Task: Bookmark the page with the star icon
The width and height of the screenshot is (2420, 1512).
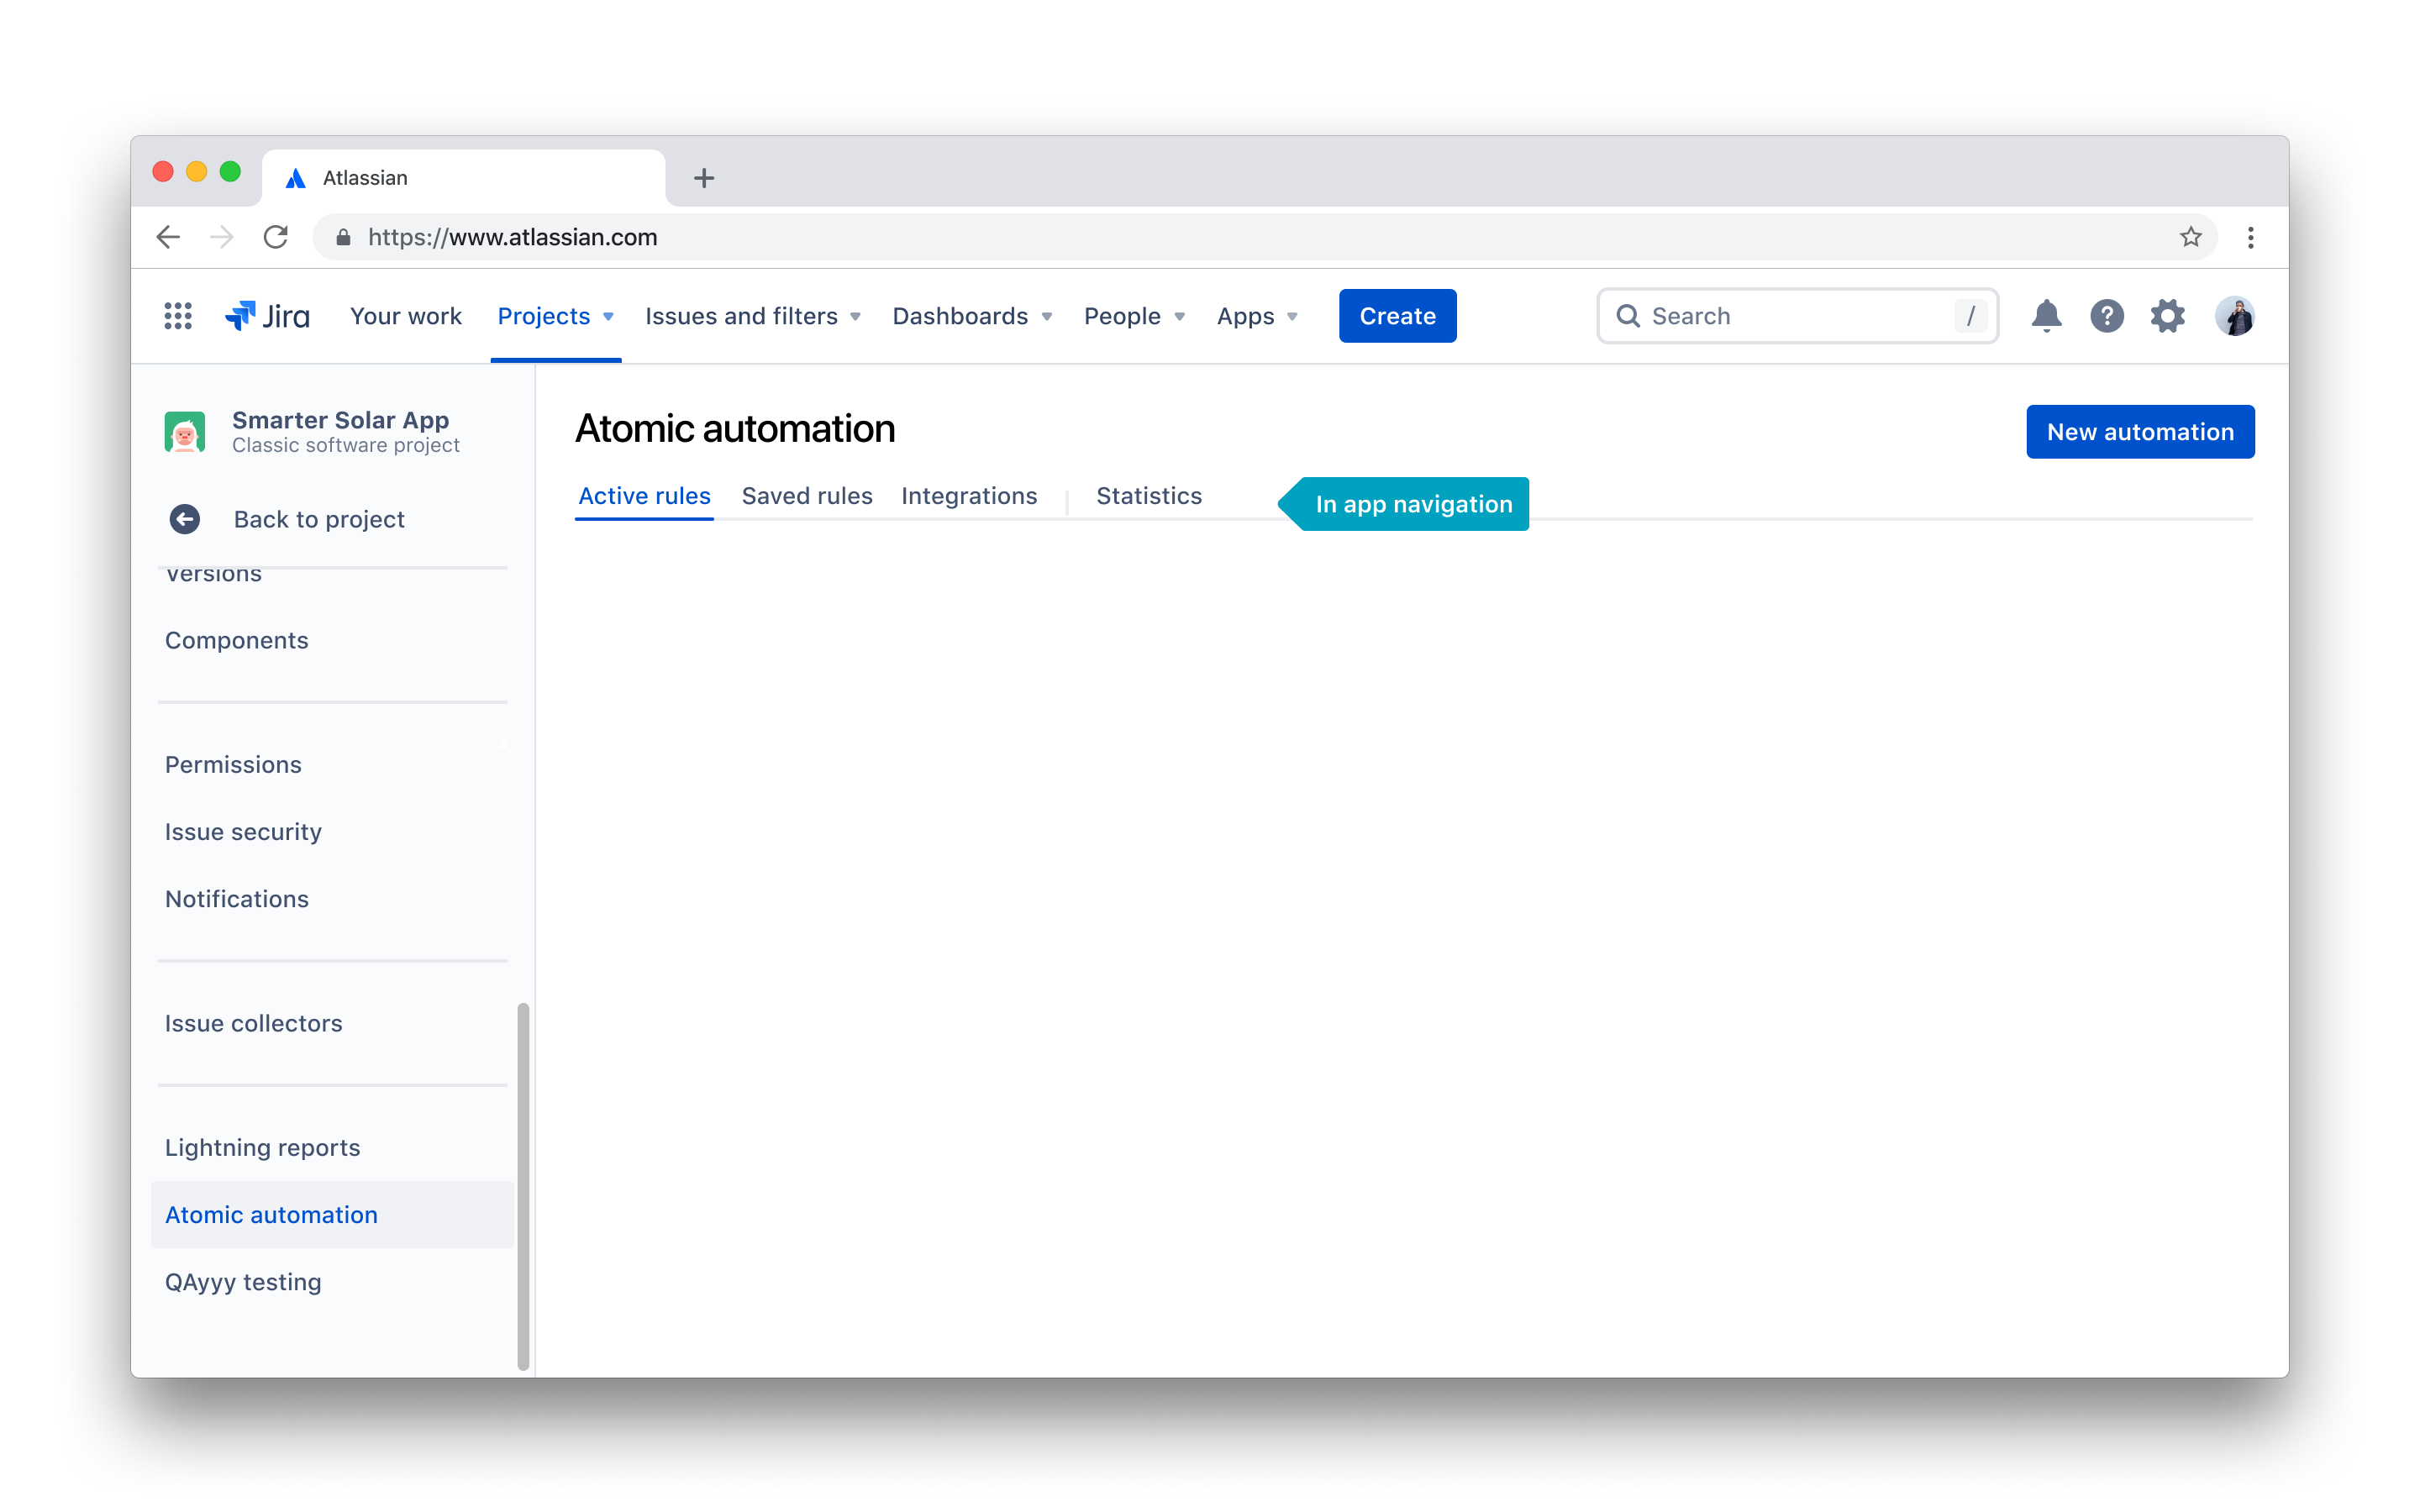Action: click(x=2190, y=237)
